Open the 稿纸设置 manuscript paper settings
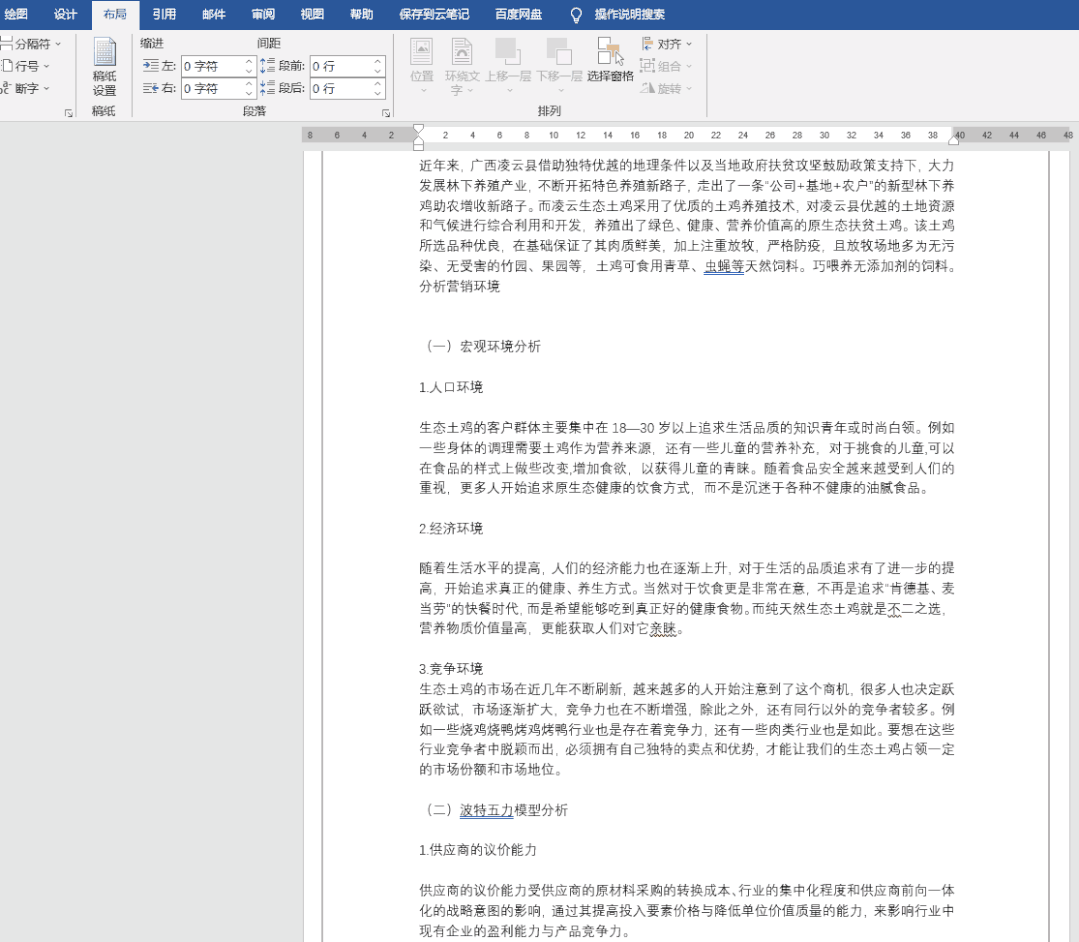1079x942 pixels. [x=105, y=67]
